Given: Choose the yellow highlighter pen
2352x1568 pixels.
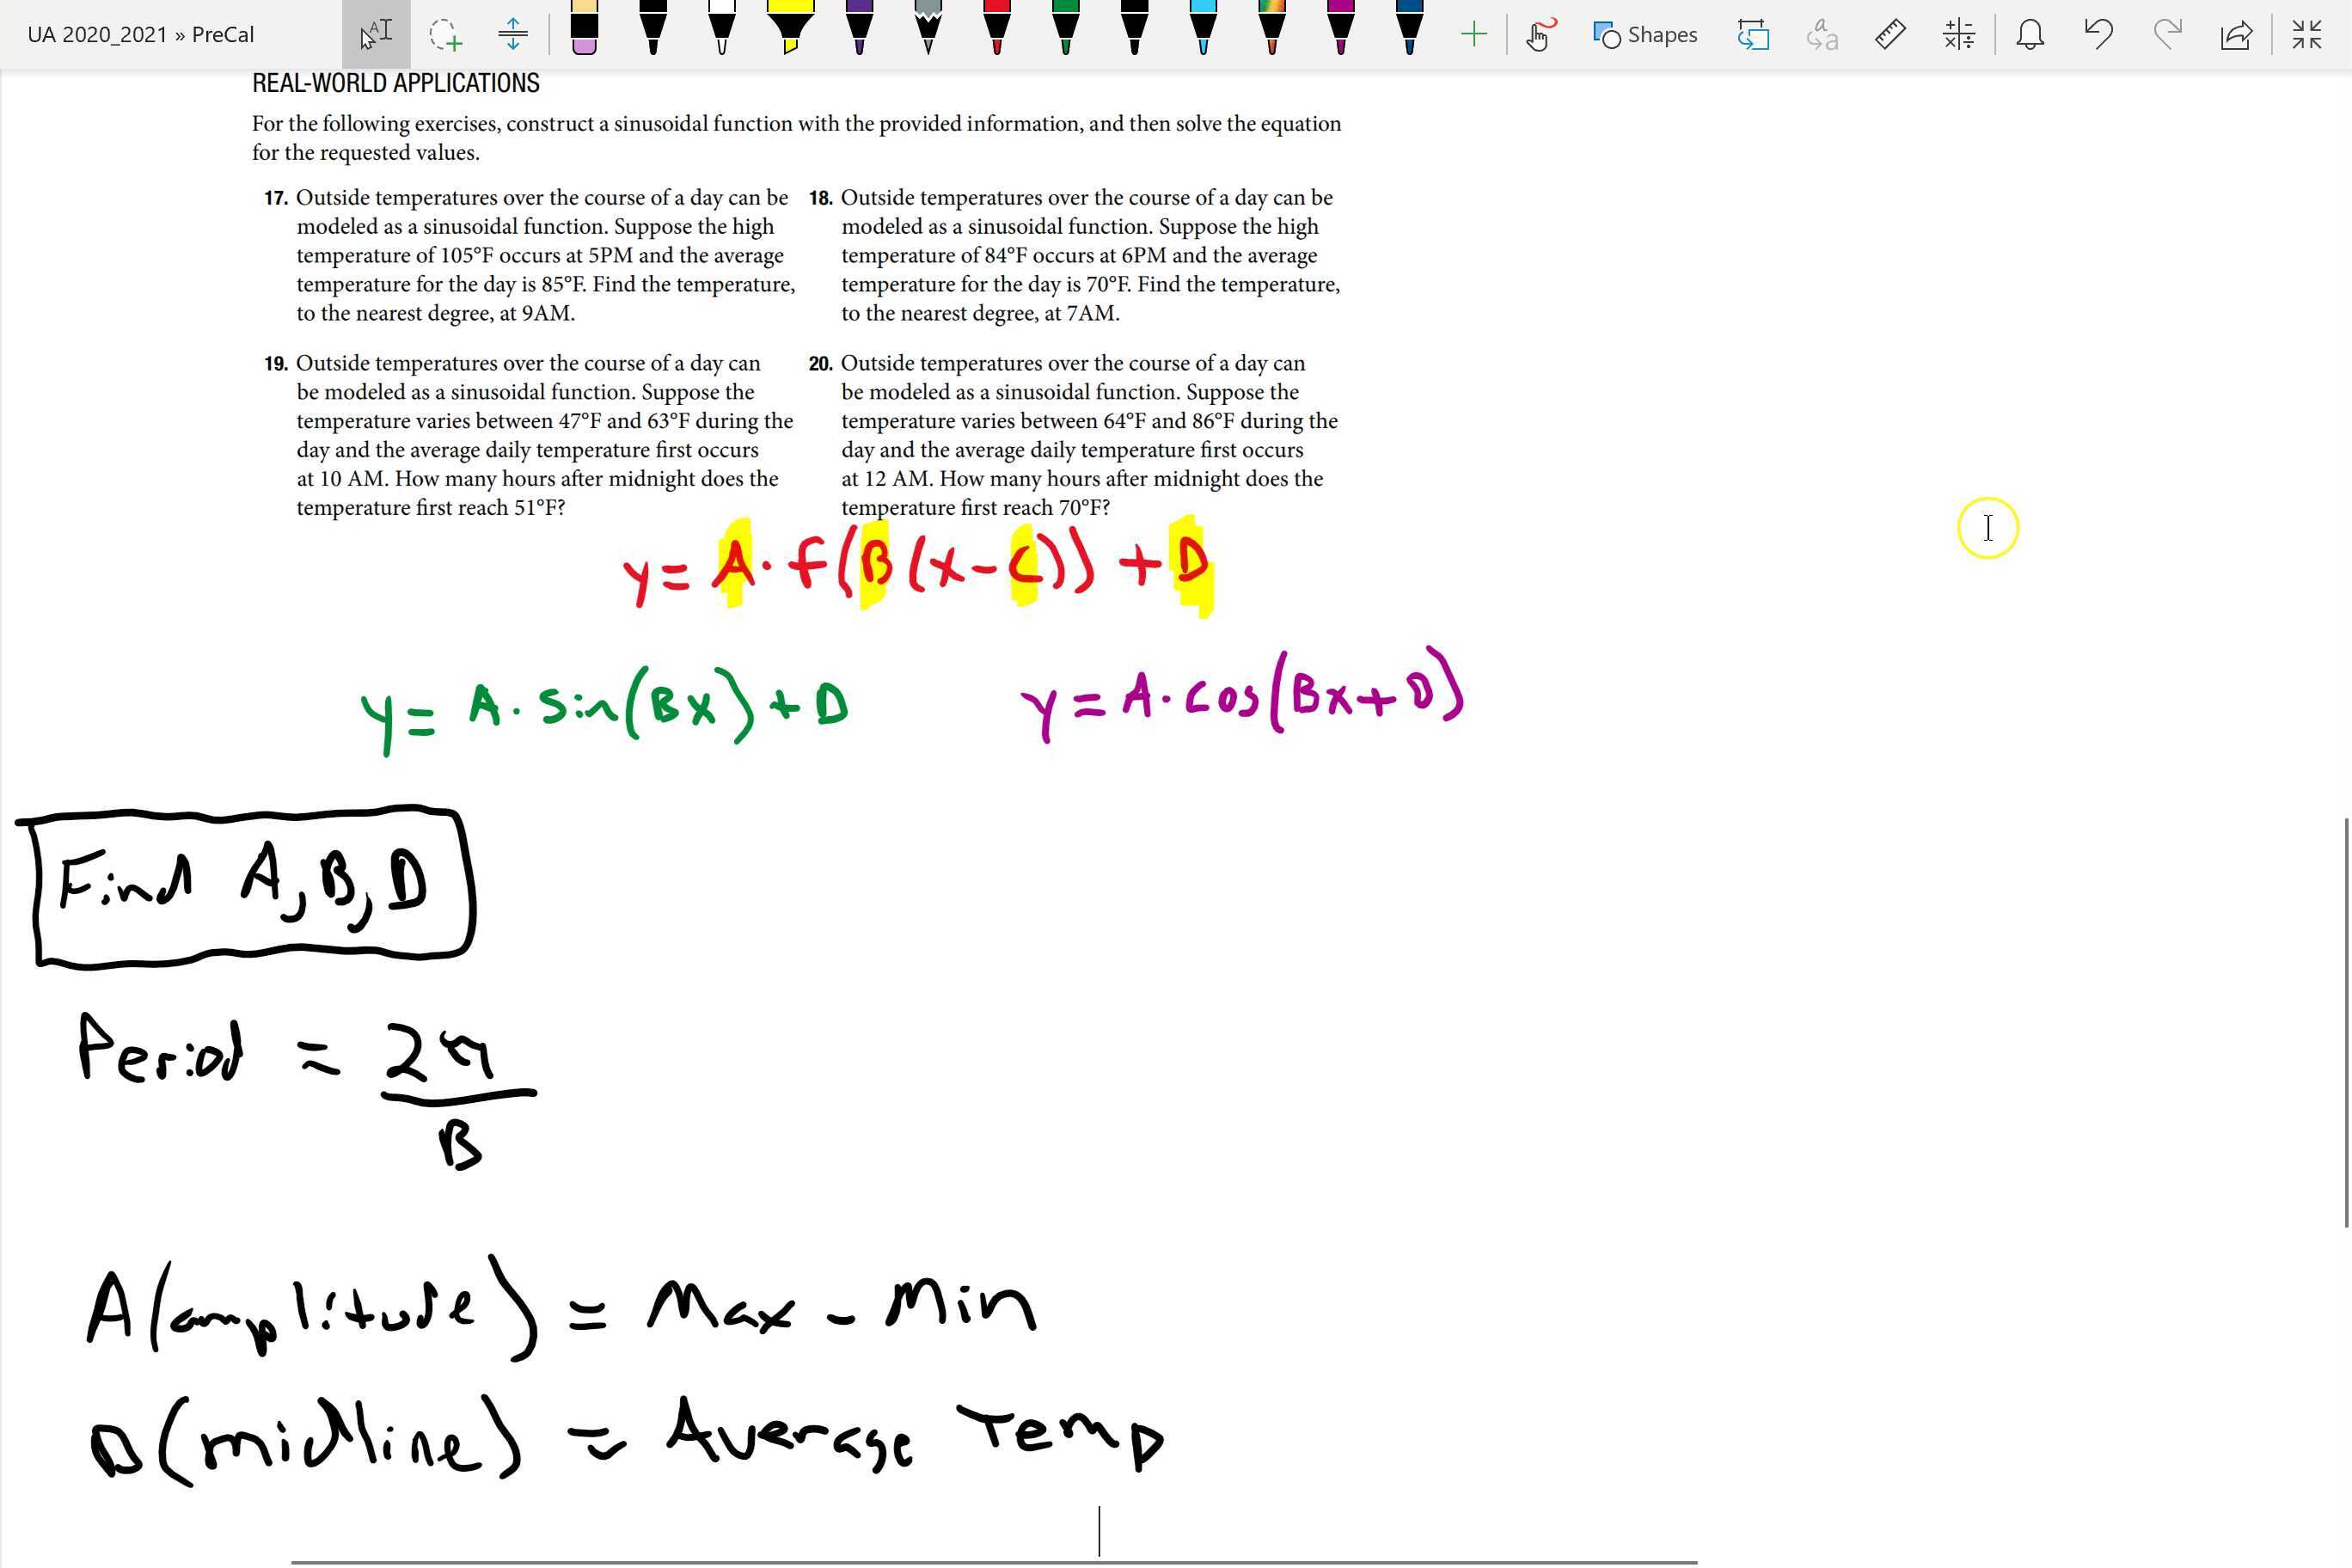Looking at the screenshot, I should [x=790, y=28].
